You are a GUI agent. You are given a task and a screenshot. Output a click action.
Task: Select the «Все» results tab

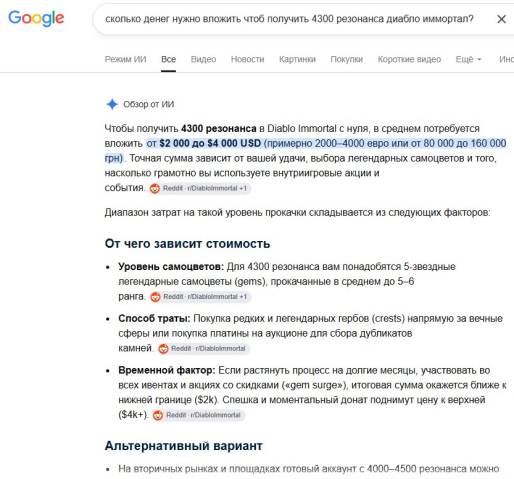pos(168,59)
